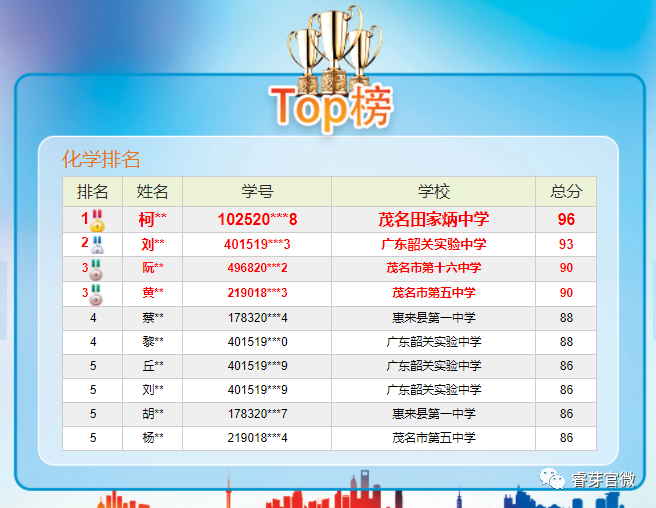Select student ID 496820***2

(257, 268)
